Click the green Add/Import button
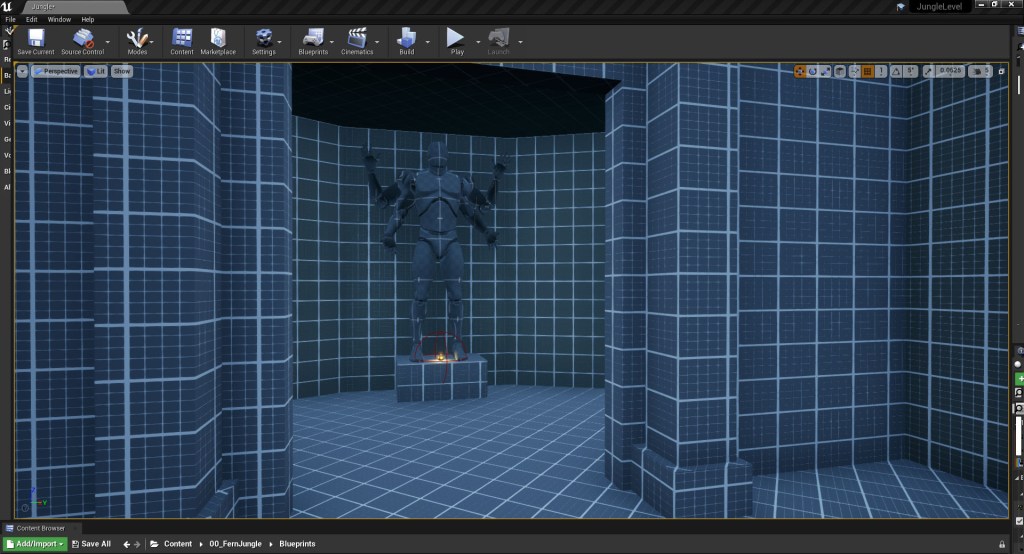The height and width of the screenshot is (554, 1024). [35, 544]
